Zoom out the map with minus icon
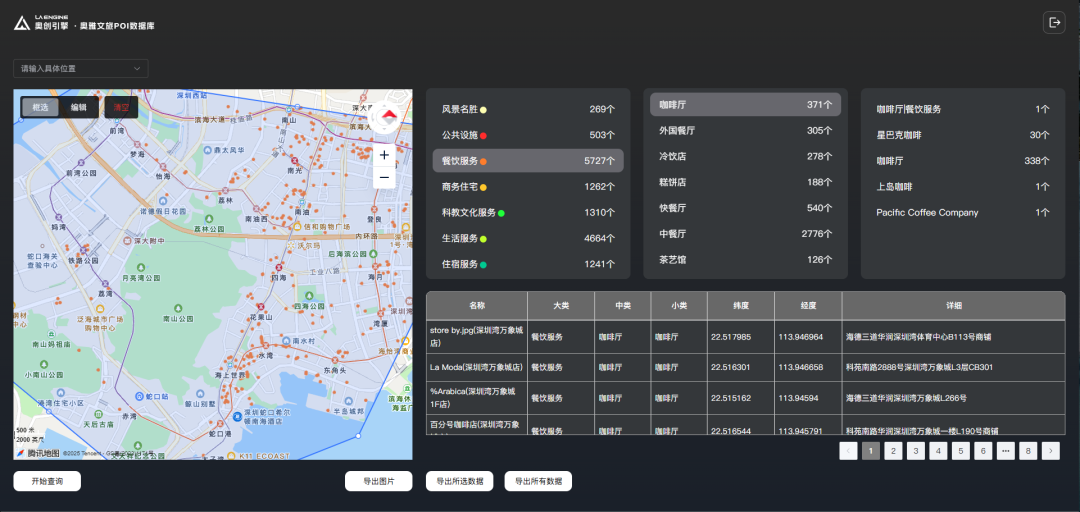The image size is (1080, 512). [x=384, y=178]
